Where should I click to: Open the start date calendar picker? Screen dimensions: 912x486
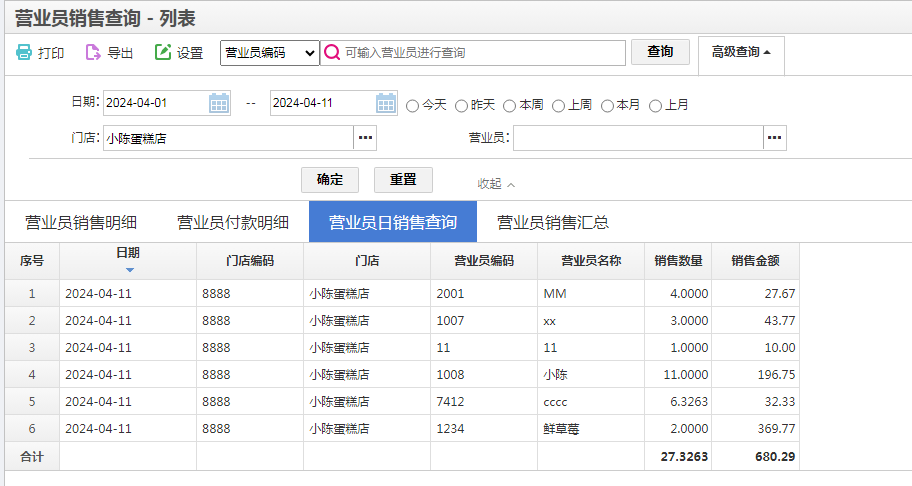click(219, 103)
